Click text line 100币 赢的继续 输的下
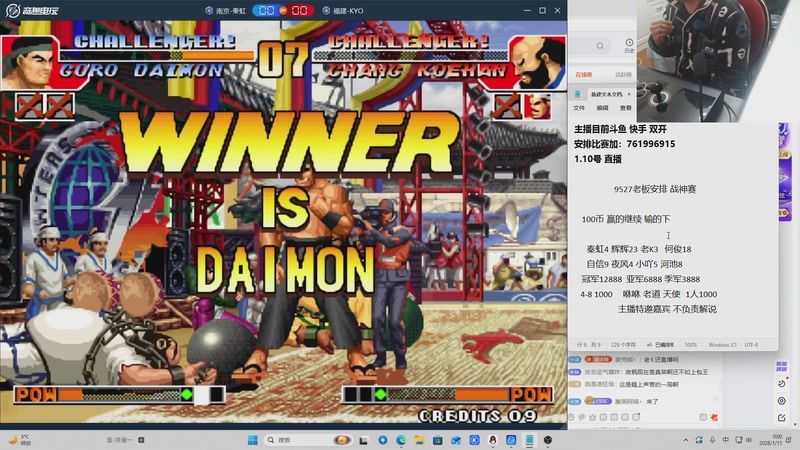 [626, 219]
